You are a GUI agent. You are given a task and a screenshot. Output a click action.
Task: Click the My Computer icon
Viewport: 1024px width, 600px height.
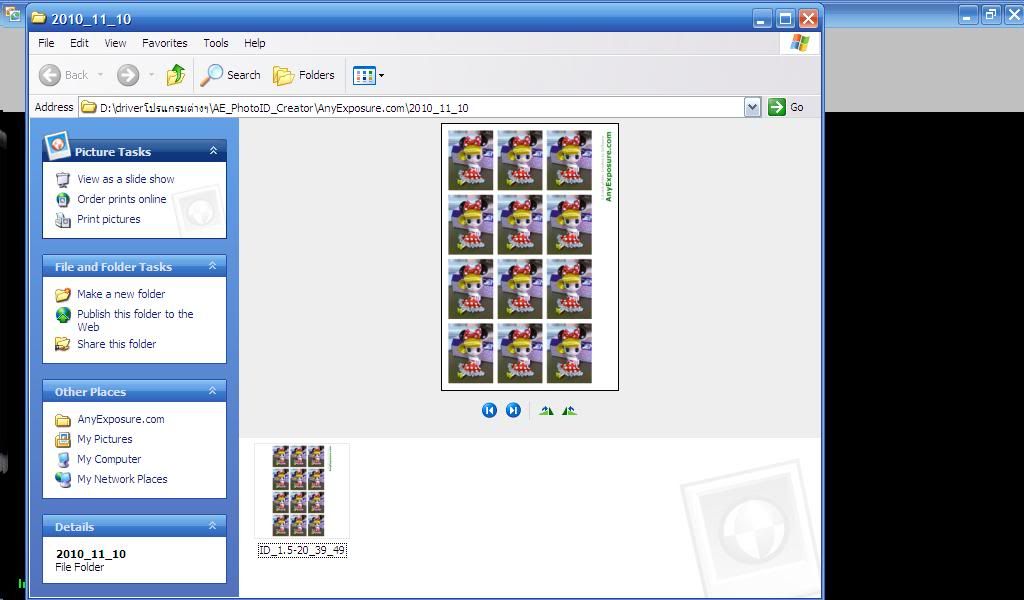coord(63,460)
